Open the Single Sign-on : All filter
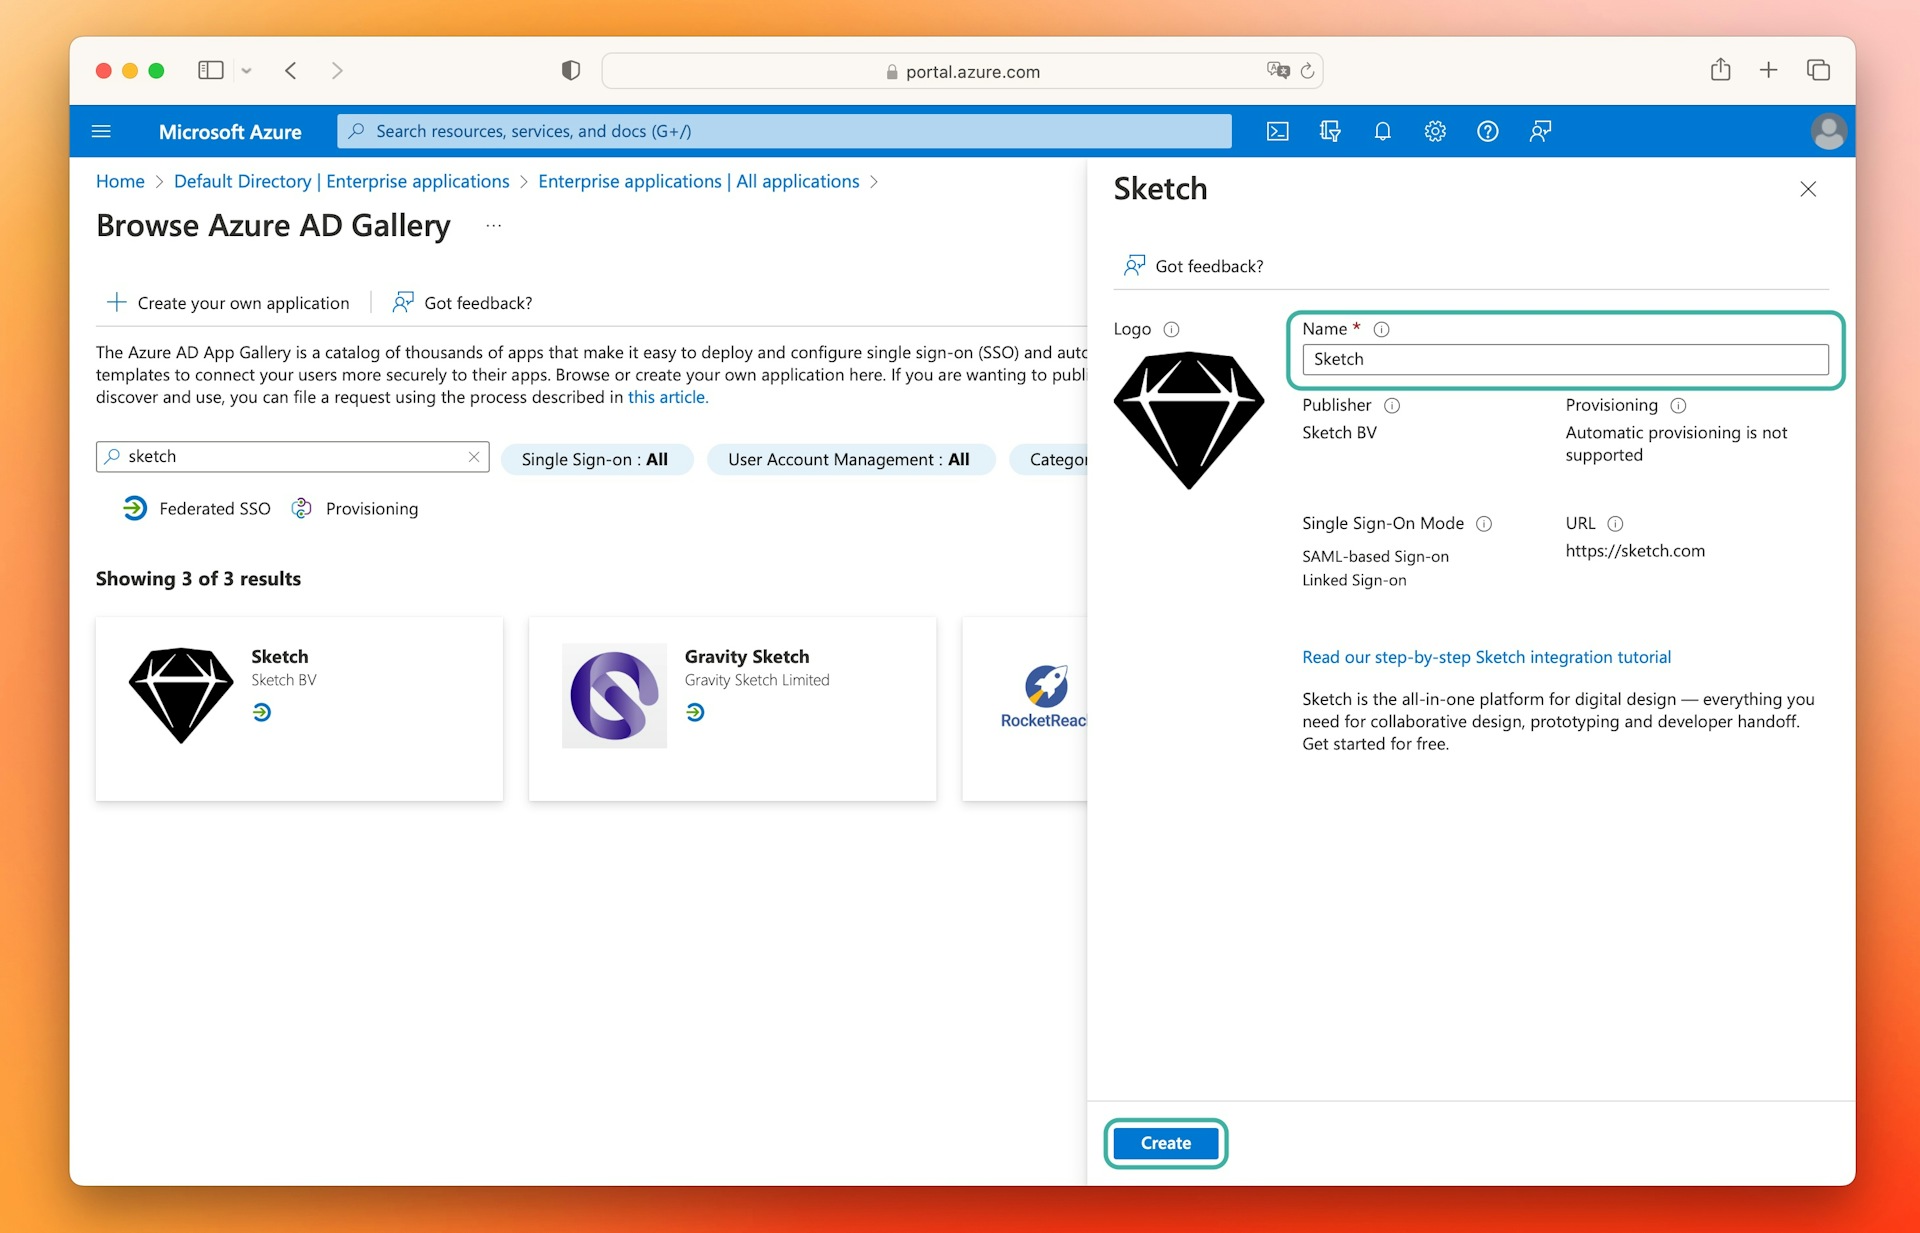This screenshot has width=1920, height=1233. pyautogui.click(x=596, y=459)
